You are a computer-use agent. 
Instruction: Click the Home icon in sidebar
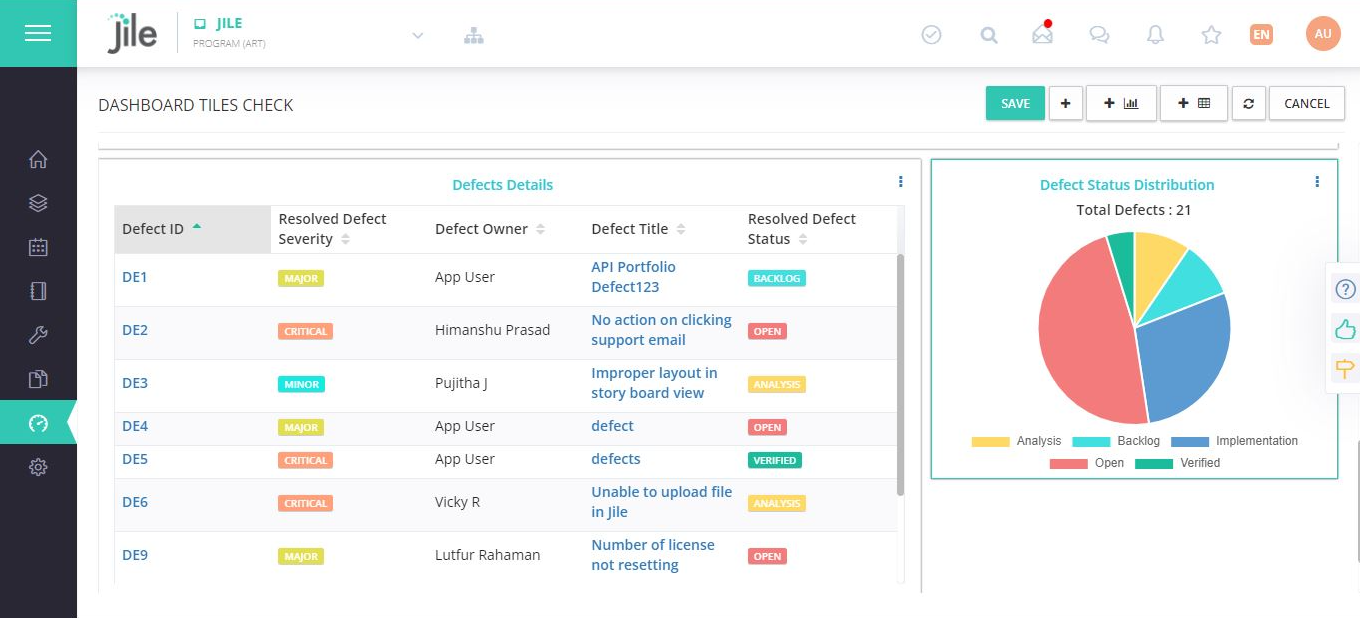[x=38, y=160]
